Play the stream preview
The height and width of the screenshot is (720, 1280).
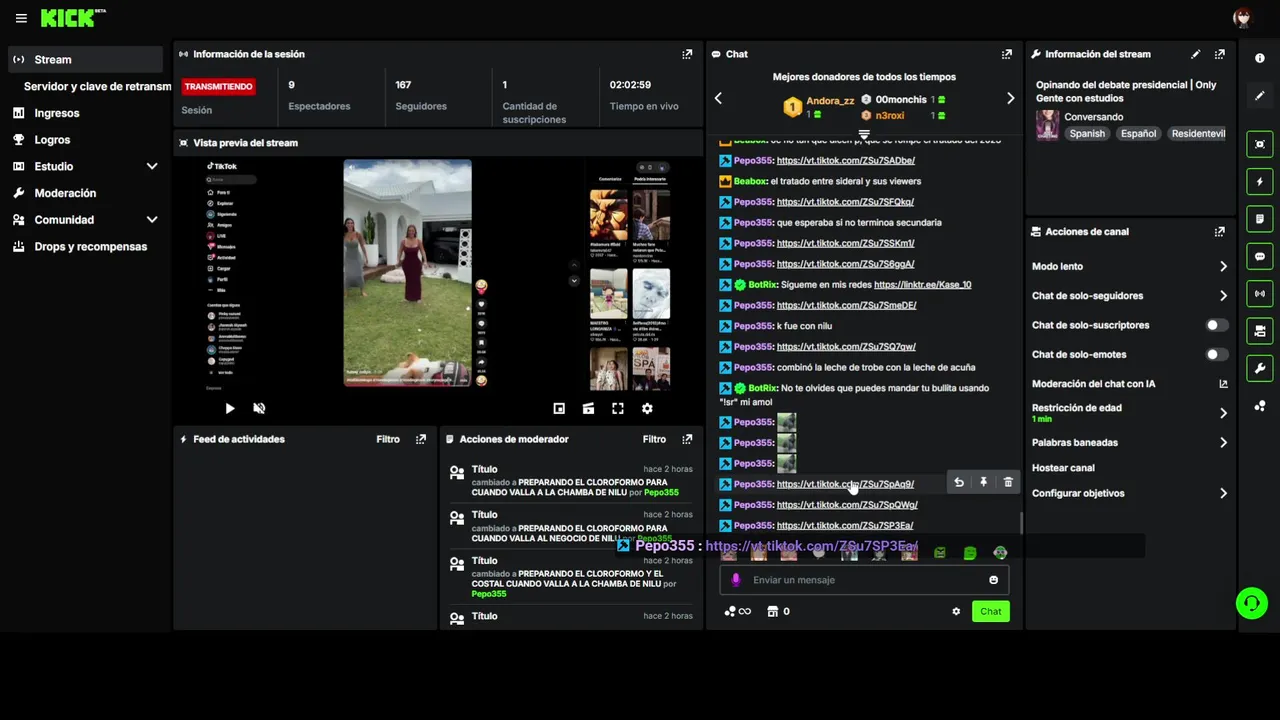[x=230, y=408]
